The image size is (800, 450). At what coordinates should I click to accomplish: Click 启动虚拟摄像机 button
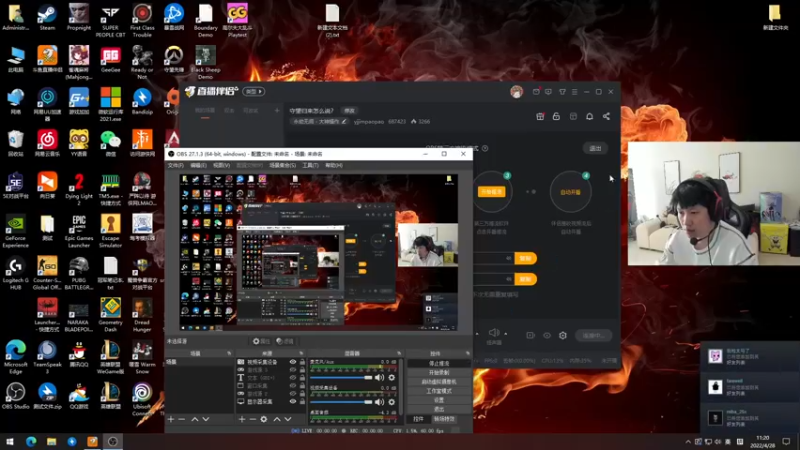tap(439, 382)
